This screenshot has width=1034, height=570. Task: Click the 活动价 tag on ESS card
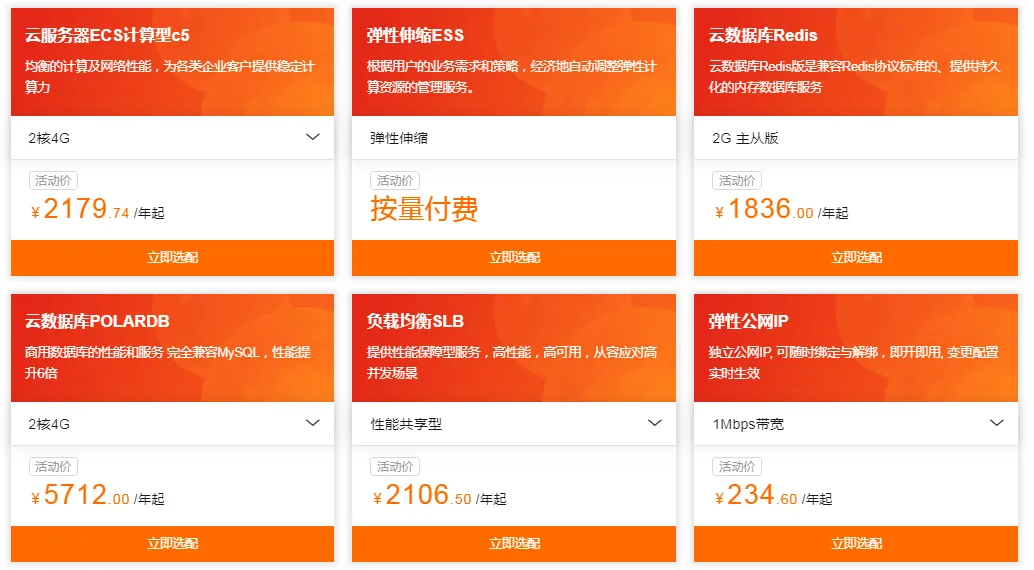coord(395,181)
